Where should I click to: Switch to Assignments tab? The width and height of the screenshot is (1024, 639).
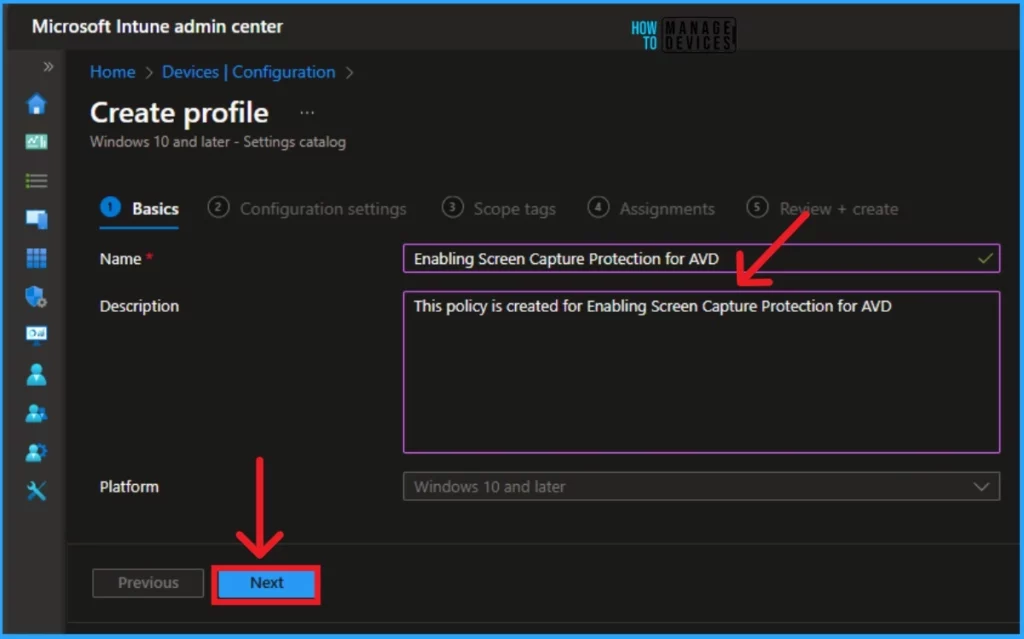(x=651, y=208)
